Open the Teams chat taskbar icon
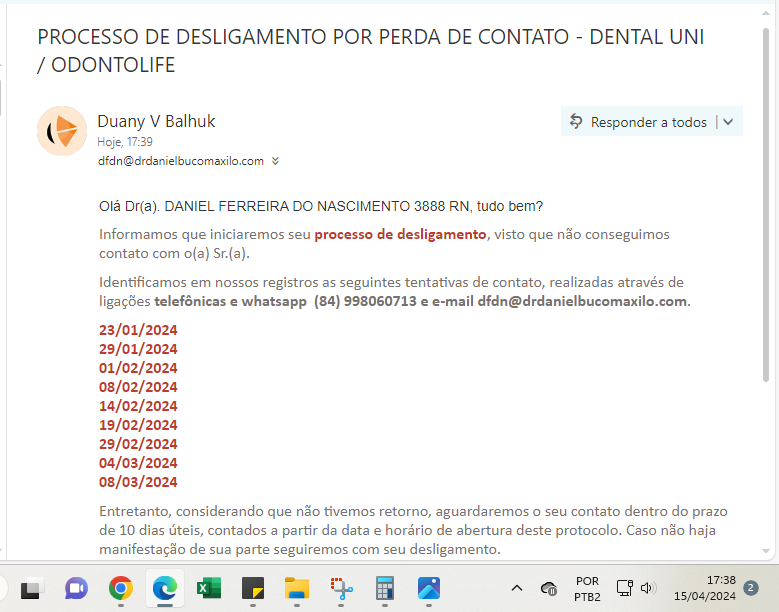Image resolution: width=779 pixels, height=612 pixels. coord(76,589)
